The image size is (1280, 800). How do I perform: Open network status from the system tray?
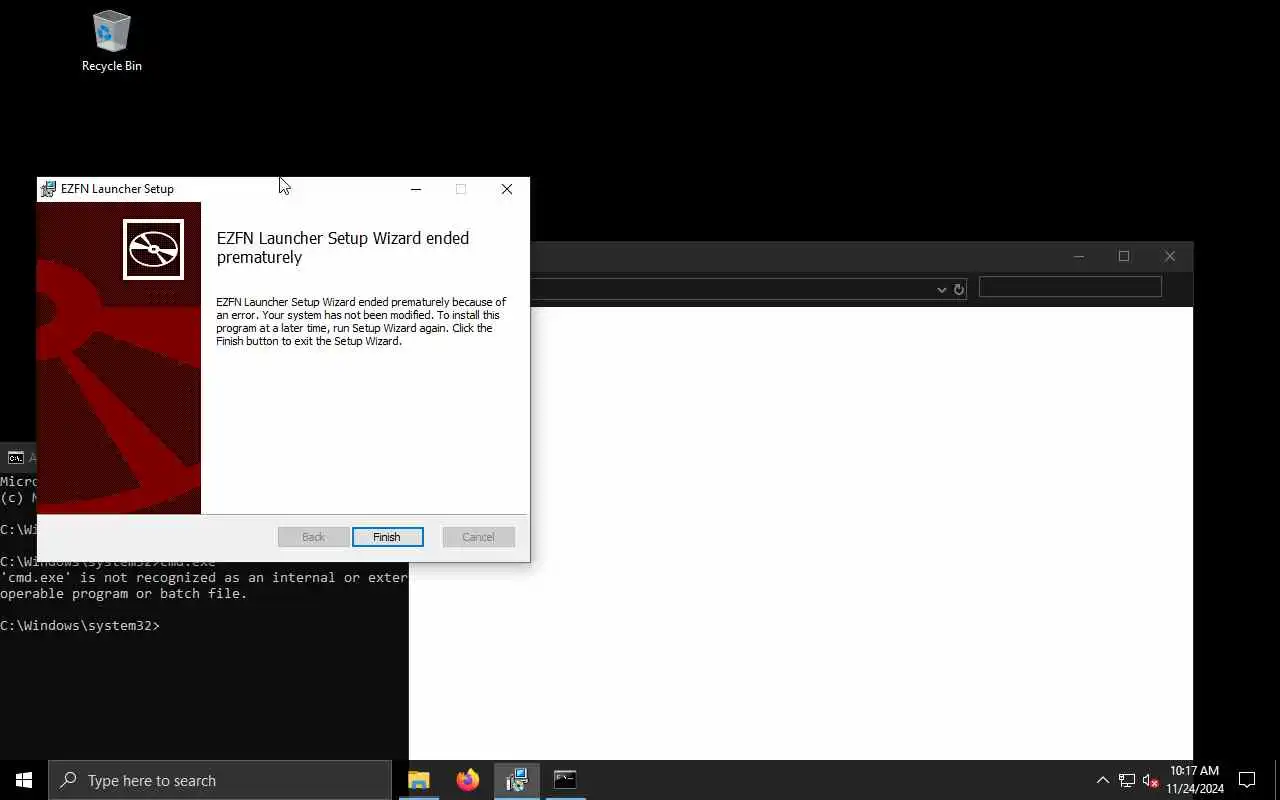coord(1127,780)
